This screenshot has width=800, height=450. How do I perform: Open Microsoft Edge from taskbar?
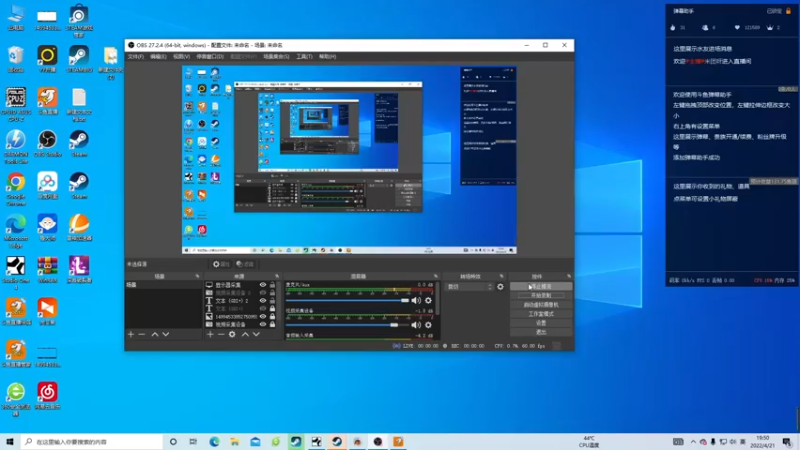214,442
